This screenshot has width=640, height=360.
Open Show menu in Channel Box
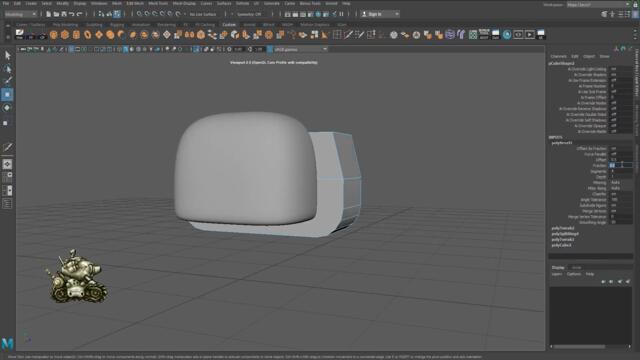click(604, 56)
